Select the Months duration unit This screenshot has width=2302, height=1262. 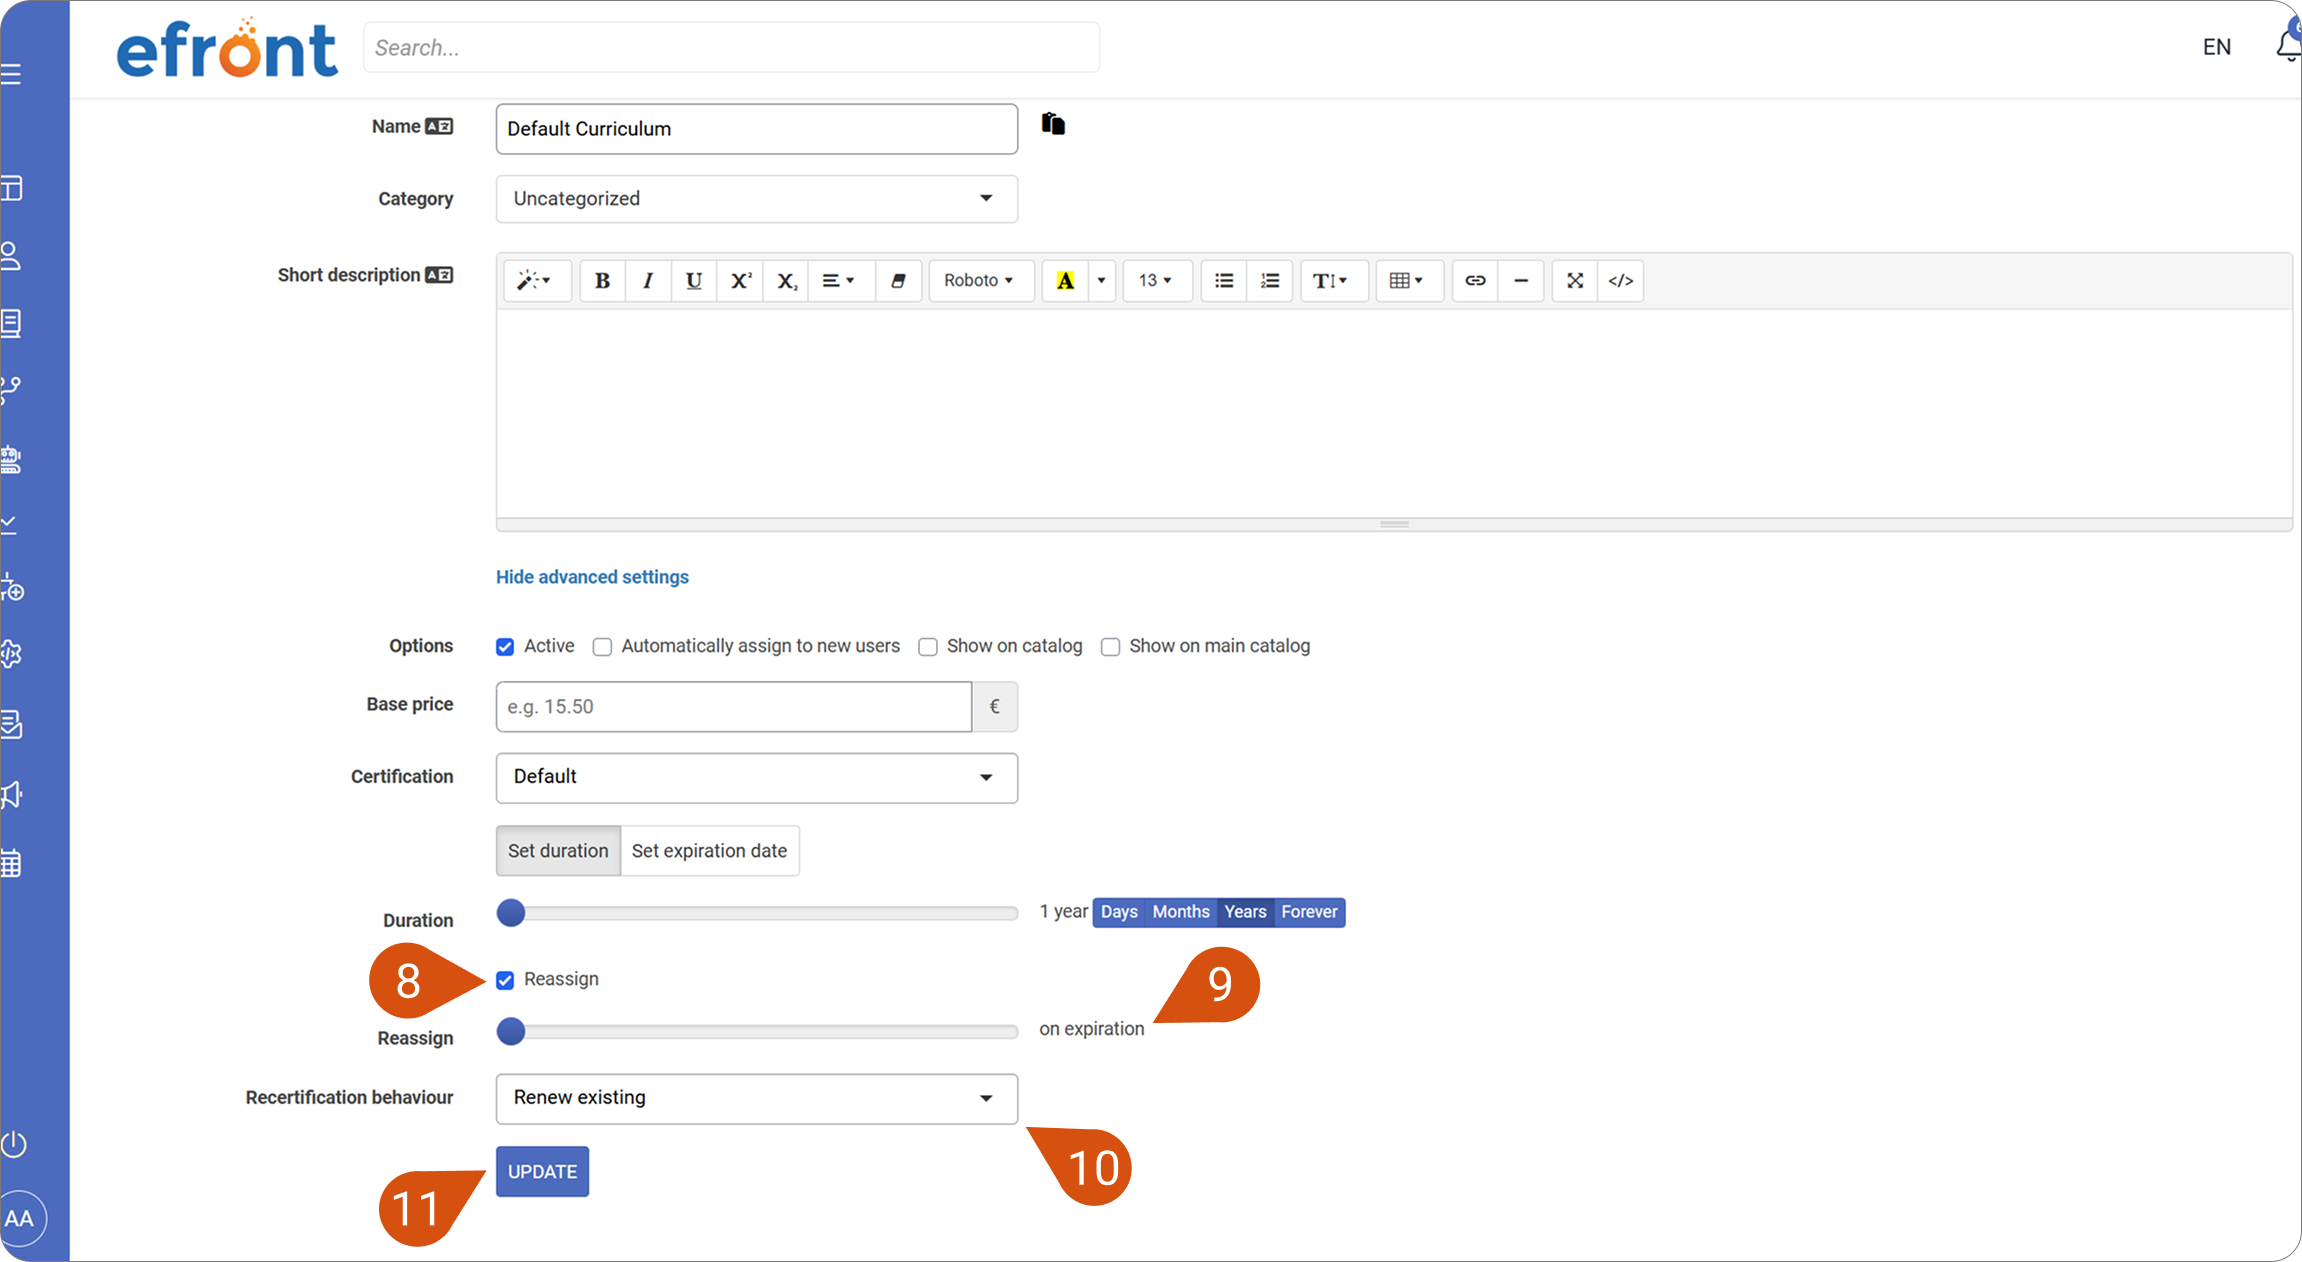tap(1181, 912)
